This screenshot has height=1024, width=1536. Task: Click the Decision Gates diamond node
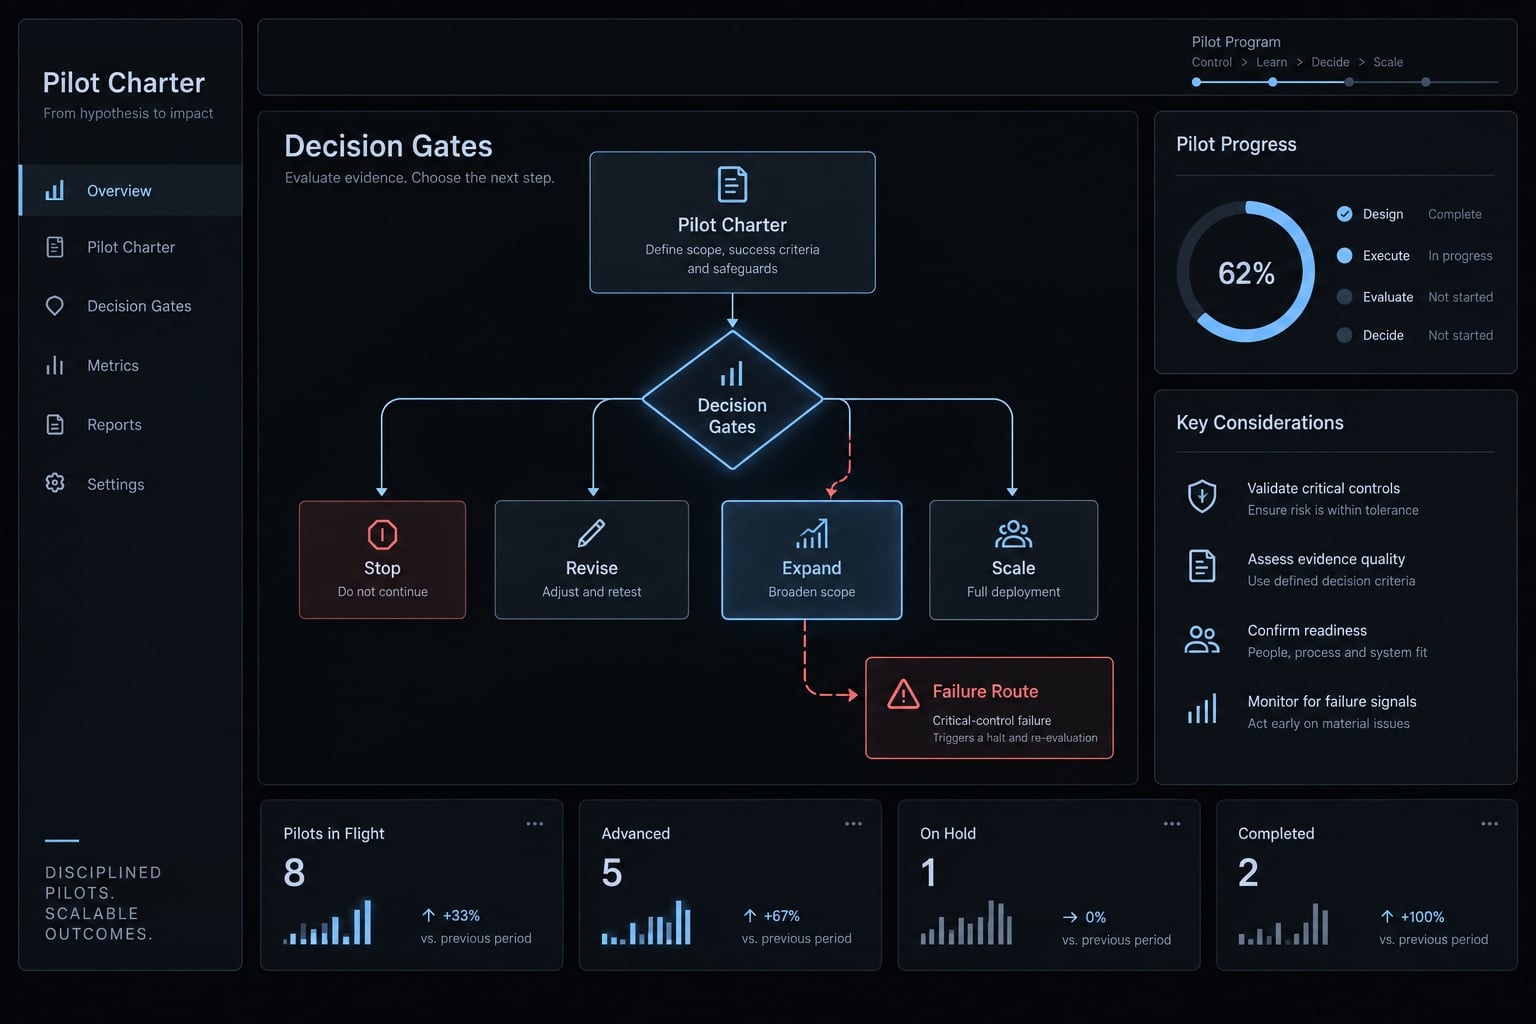(732, 400)
